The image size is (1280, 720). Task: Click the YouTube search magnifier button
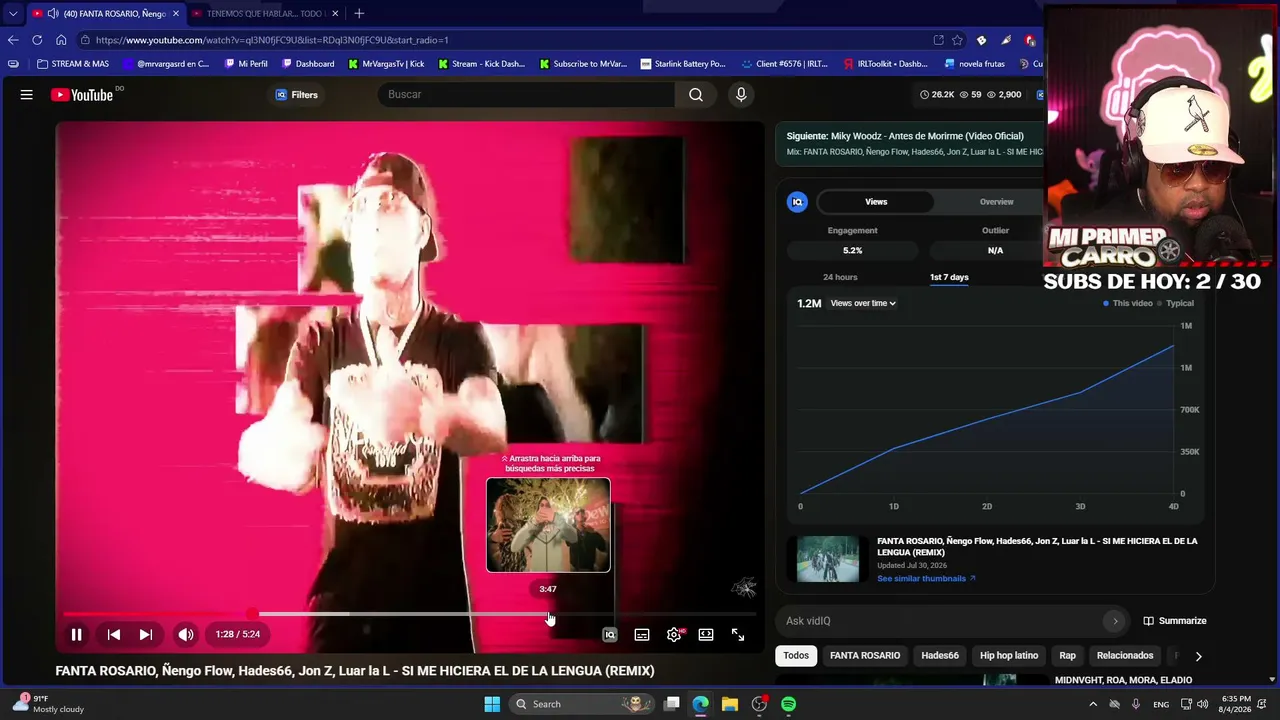[696, 94]
